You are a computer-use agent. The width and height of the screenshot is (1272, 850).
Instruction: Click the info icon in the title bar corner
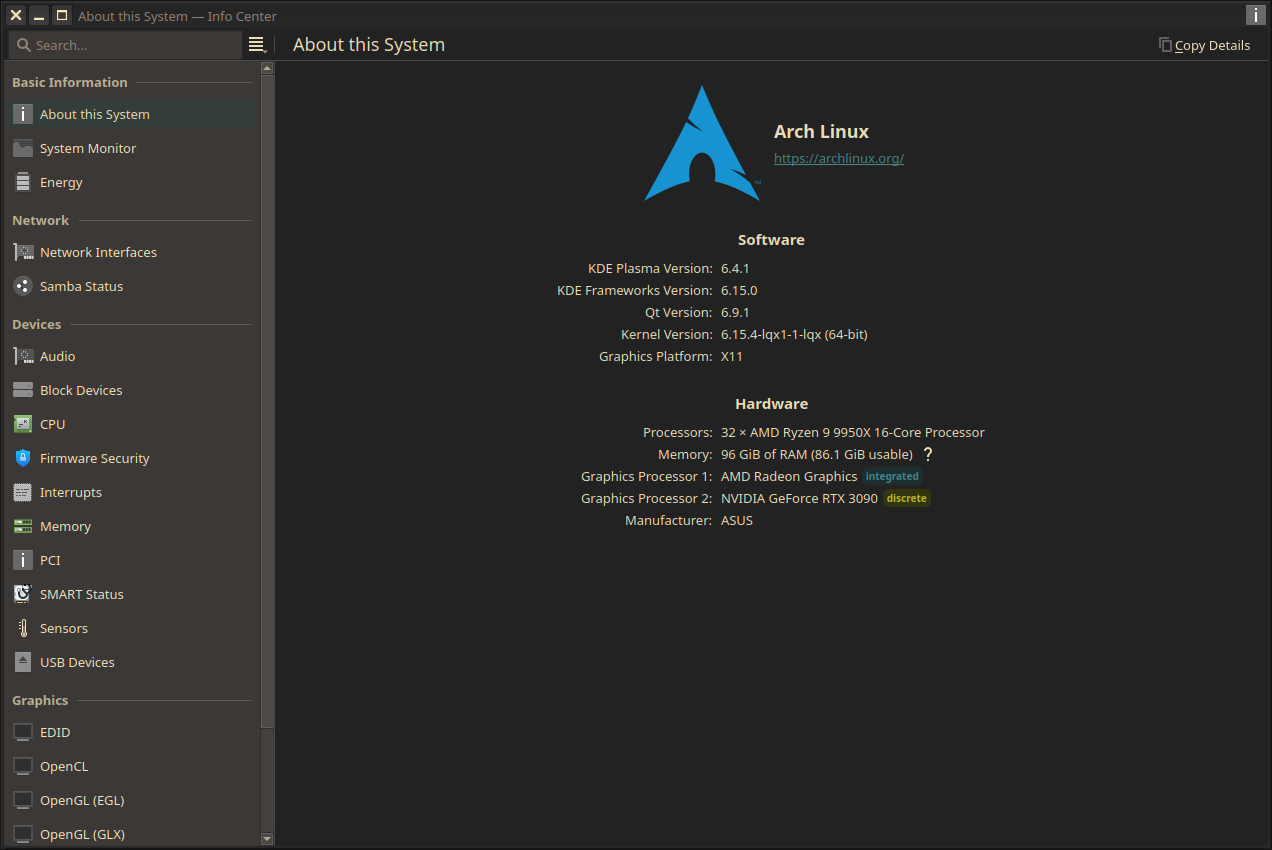pyautogui.click(x=1255, y=15)
